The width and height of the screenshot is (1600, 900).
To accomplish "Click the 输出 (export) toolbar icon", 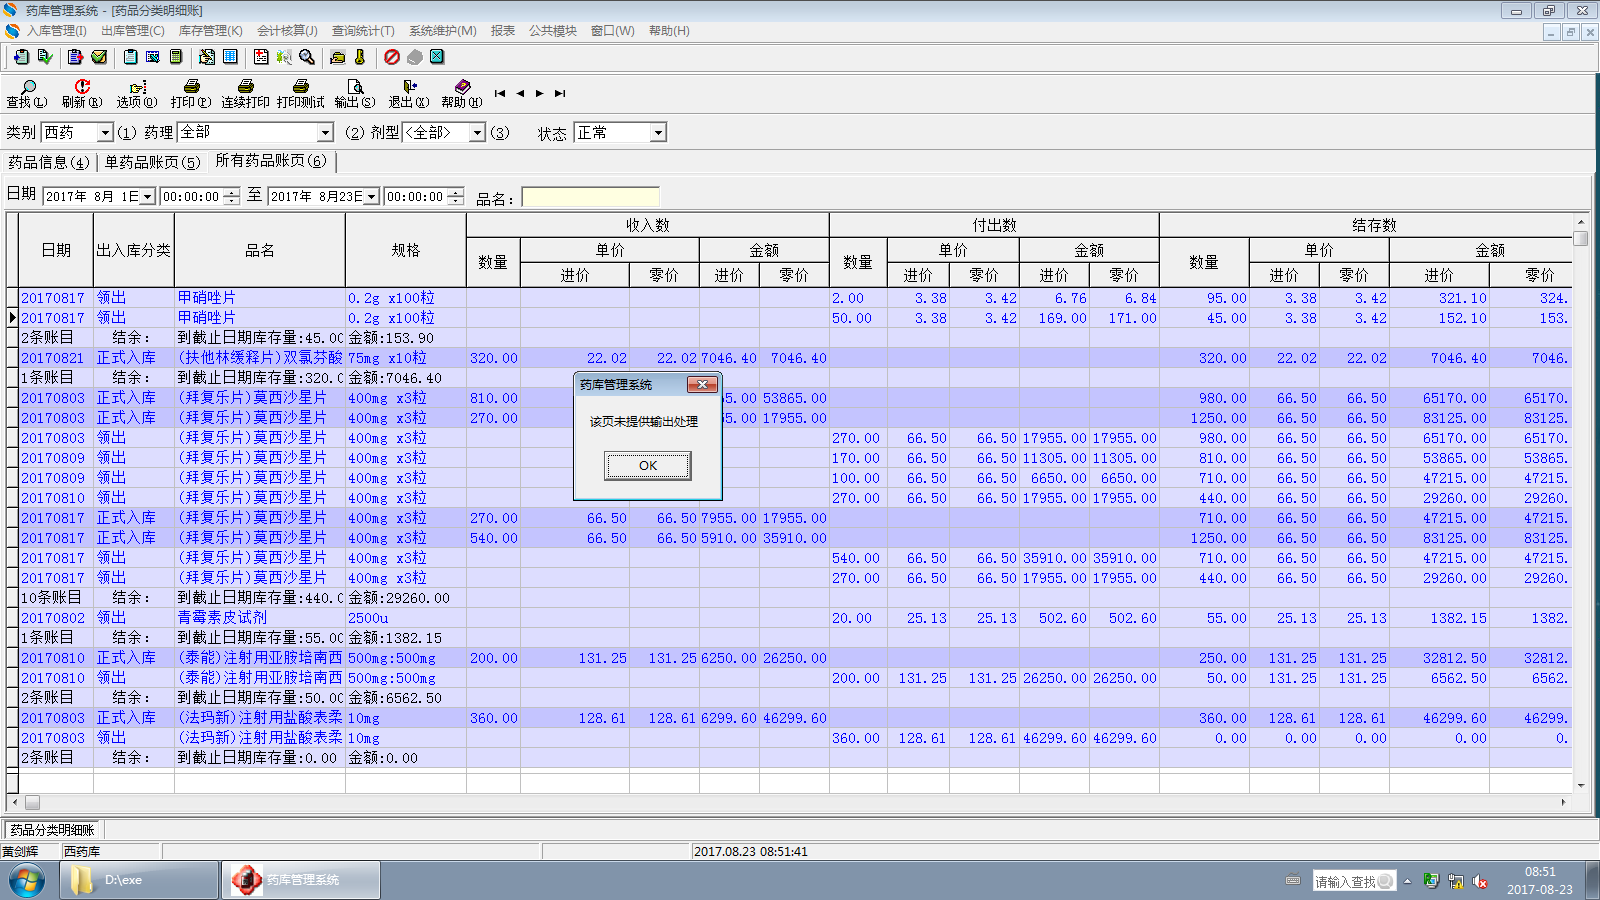I will (355, 93).
